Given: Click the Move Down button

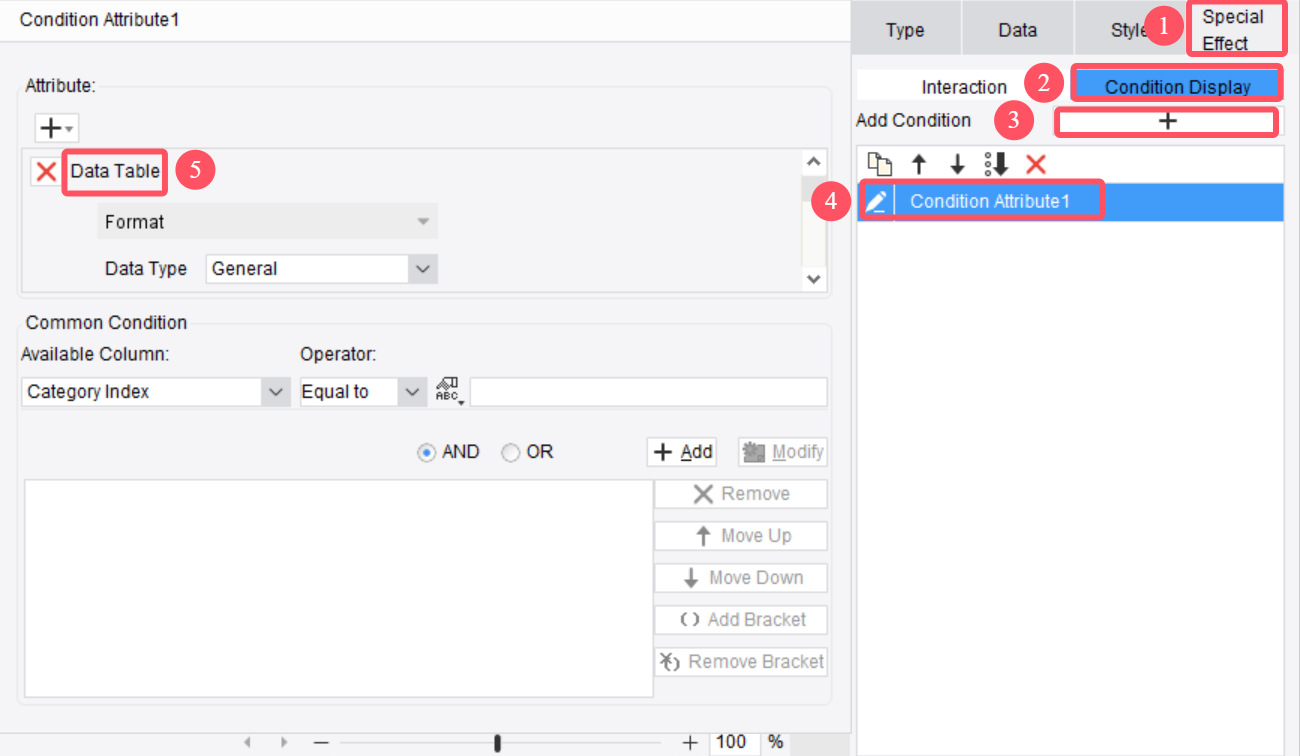Looking at the screenshot, I should point(741,578).
